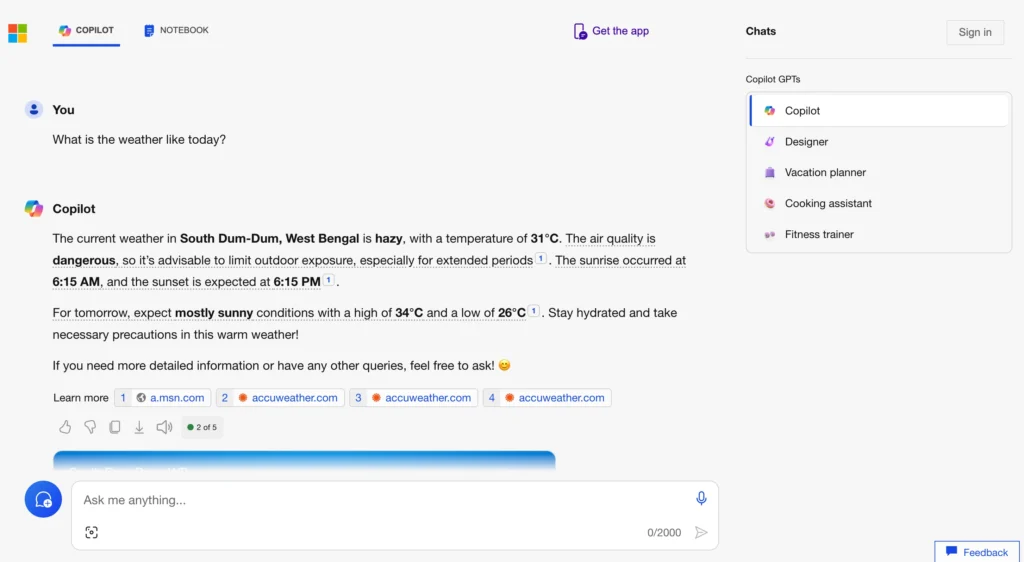Viewport: 1024px width, 562px height.
Task: Open the Vacation planner GPT
Action: (x=879, y=172)
